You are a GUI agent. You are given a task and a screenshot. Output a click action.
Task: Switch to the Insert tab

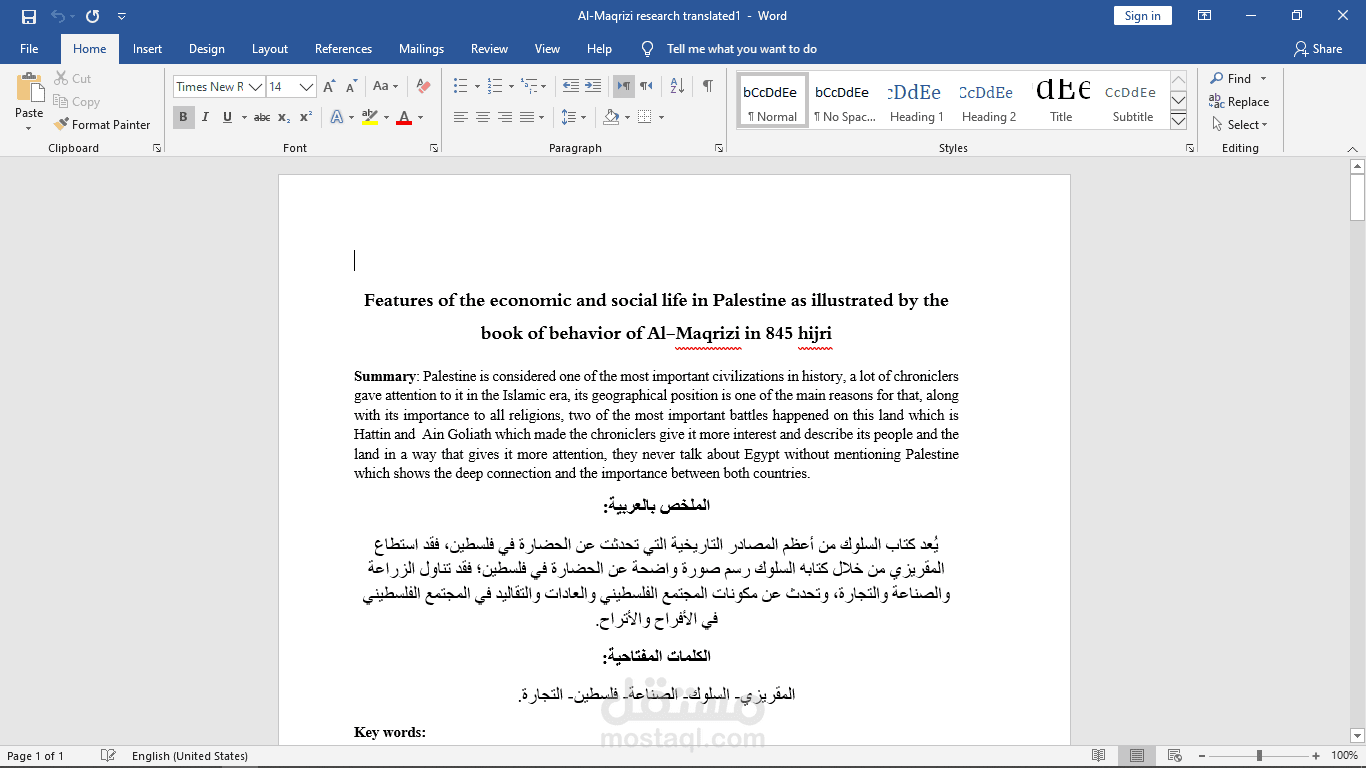point(147,49)
